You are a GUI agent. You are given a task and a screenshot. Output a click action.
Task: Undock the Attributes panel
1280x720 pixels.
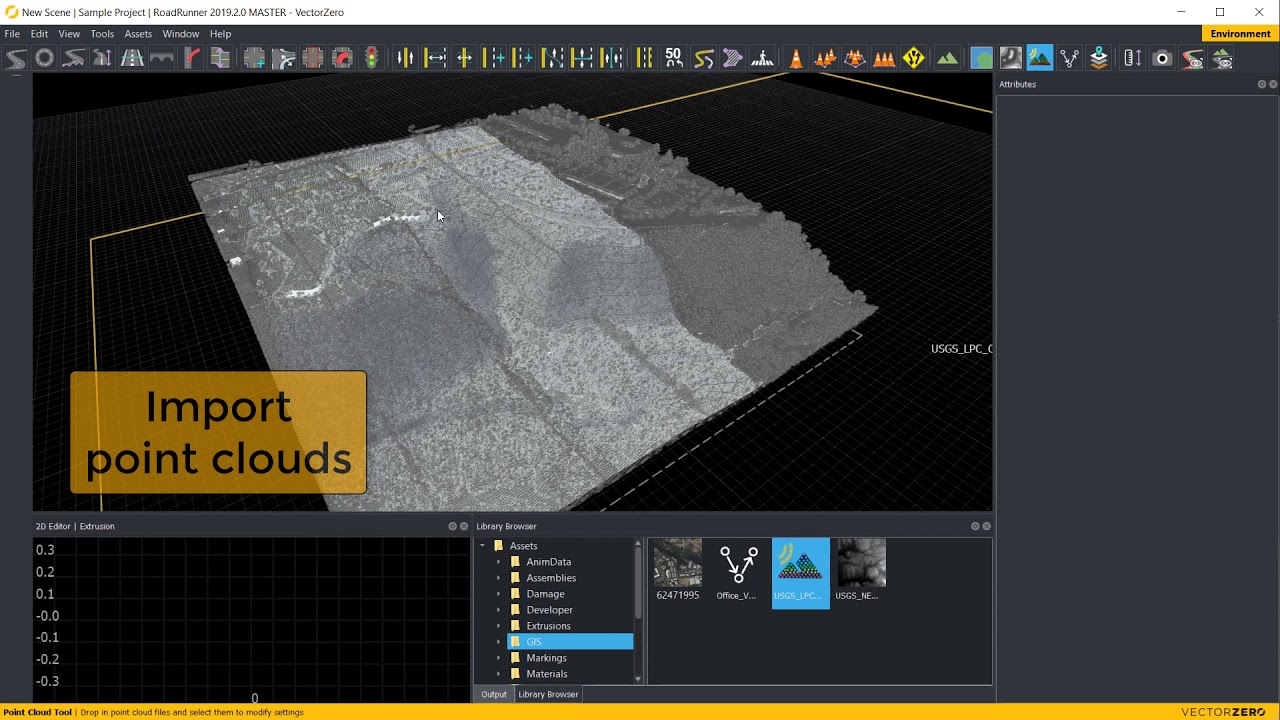(1262, 84)
